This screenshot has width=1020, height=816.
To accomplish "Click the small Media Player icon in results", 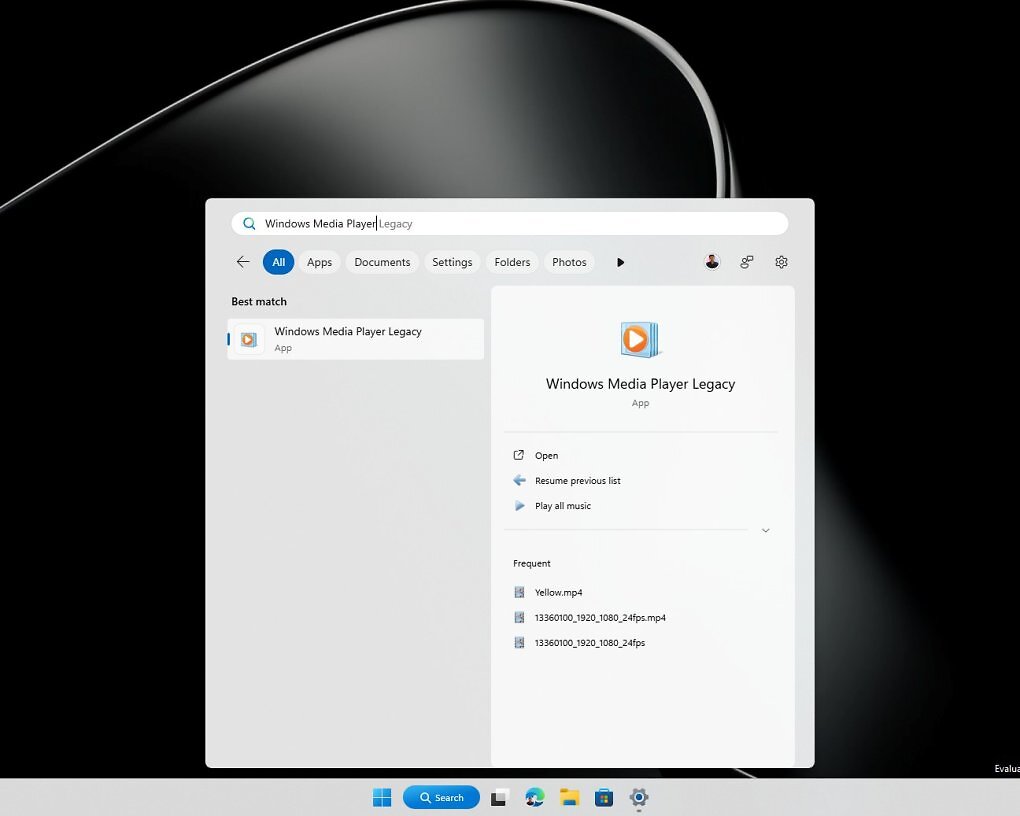I will pos(248,339).
